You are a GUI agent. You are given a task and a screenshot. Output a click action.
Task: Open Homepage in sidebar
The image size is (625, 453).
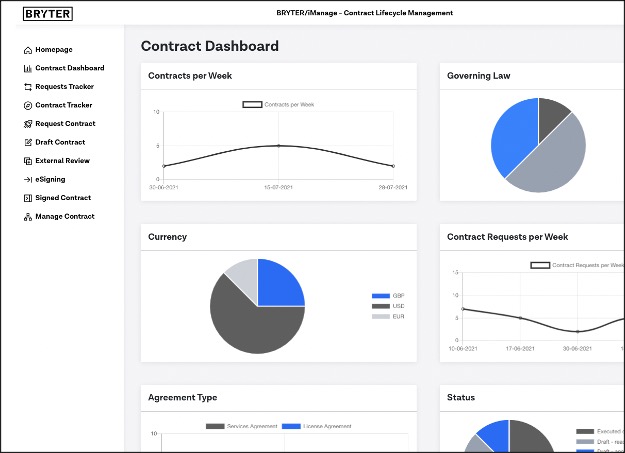(x=54, y=50)
